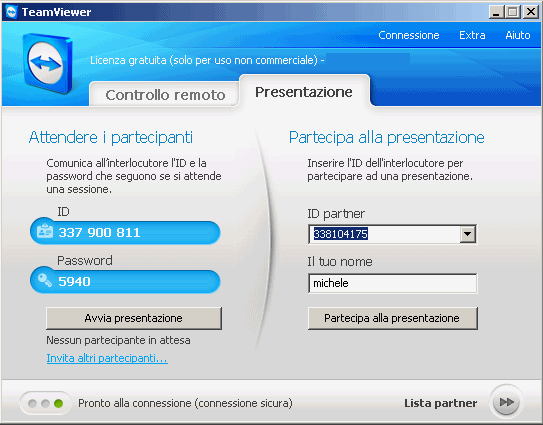Open the Aiuto menu

tap(518, 35)
